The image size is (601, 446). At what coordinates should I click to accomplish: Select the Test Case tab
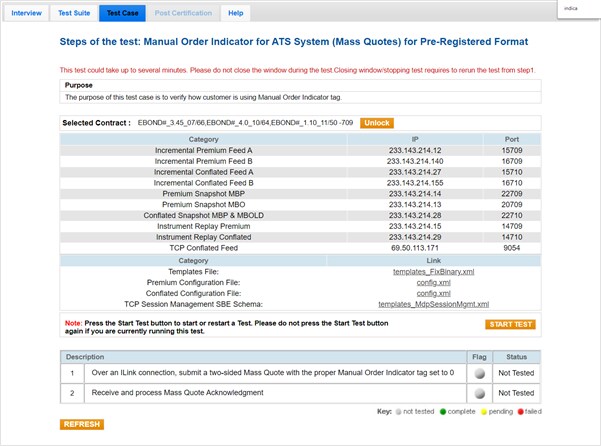(x=122, y=14)
